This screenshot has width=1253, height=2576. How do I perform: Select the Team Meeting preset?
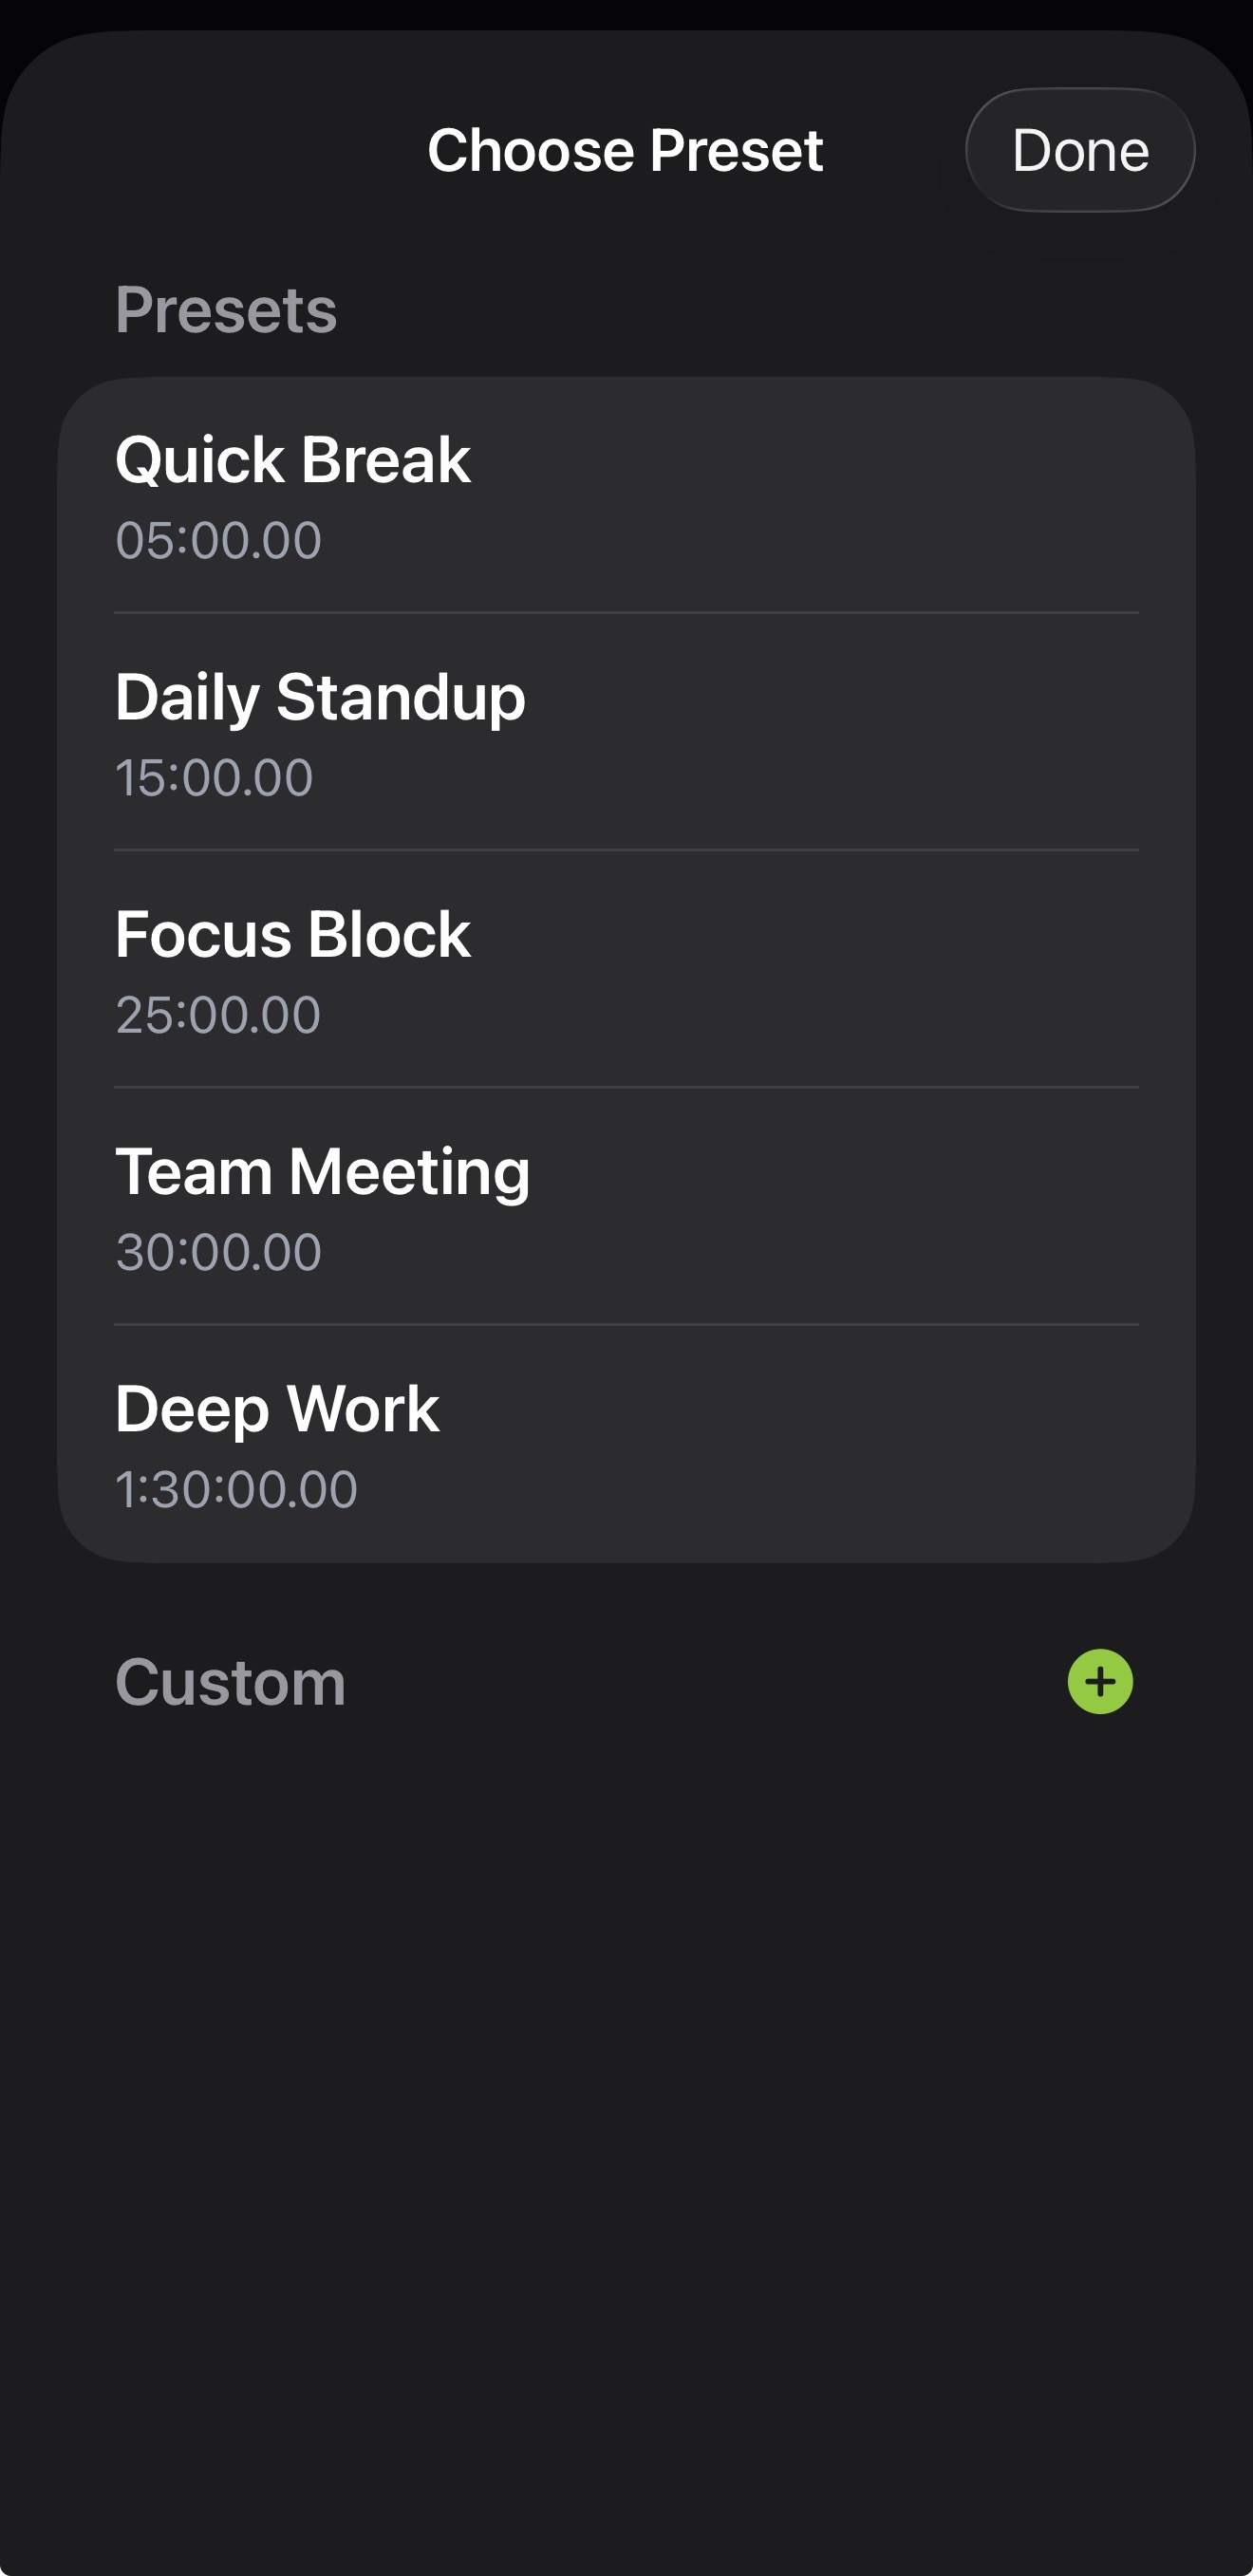coord(322,1172)
